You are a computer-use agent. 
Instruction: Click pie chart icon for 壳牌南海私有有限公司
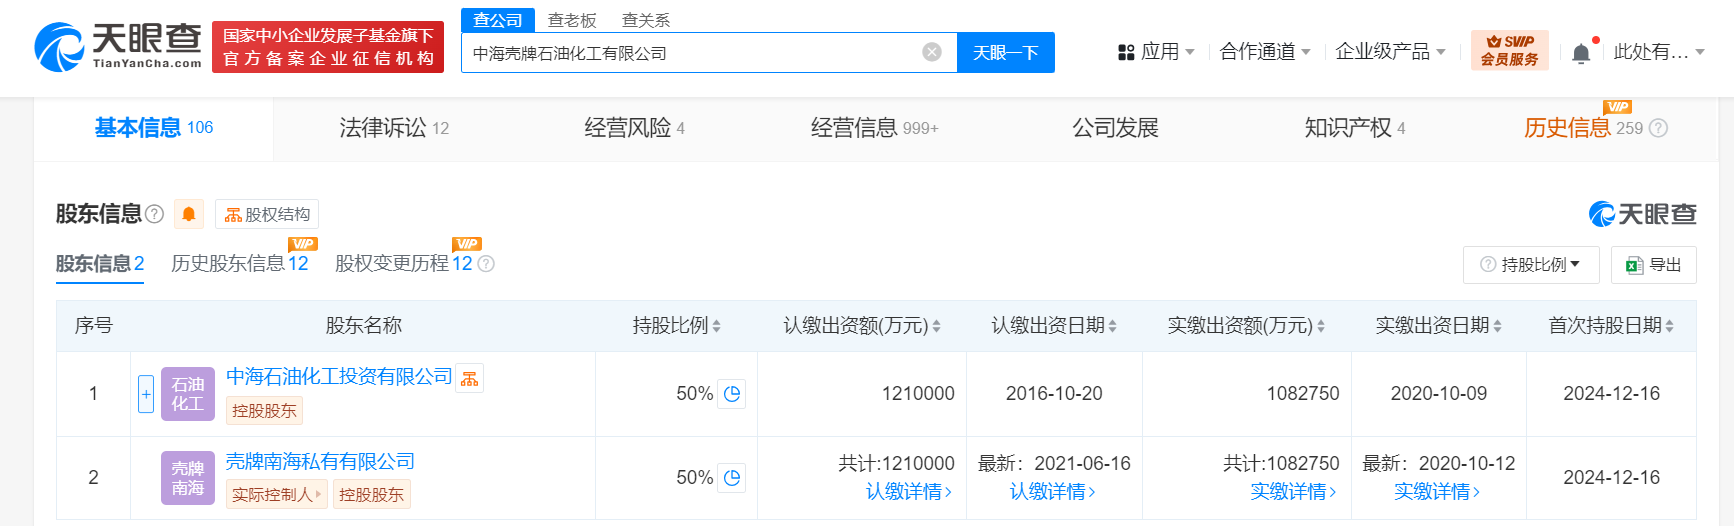coord(732,478)
